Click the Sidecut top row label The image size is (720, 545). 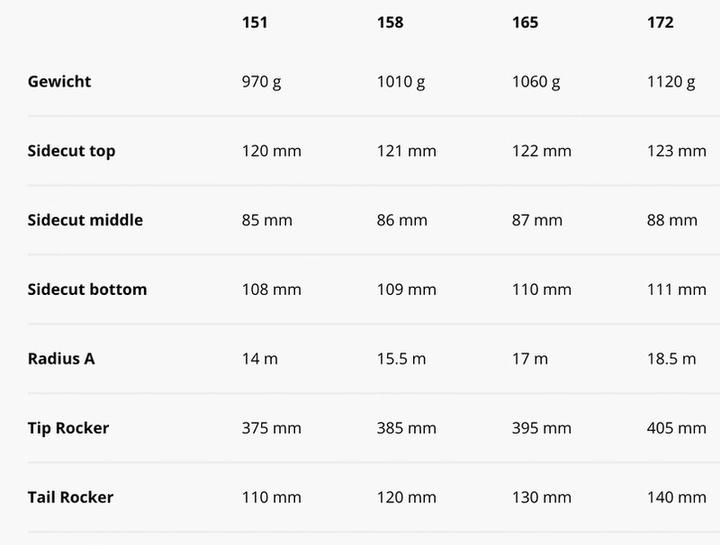point(71,151)
